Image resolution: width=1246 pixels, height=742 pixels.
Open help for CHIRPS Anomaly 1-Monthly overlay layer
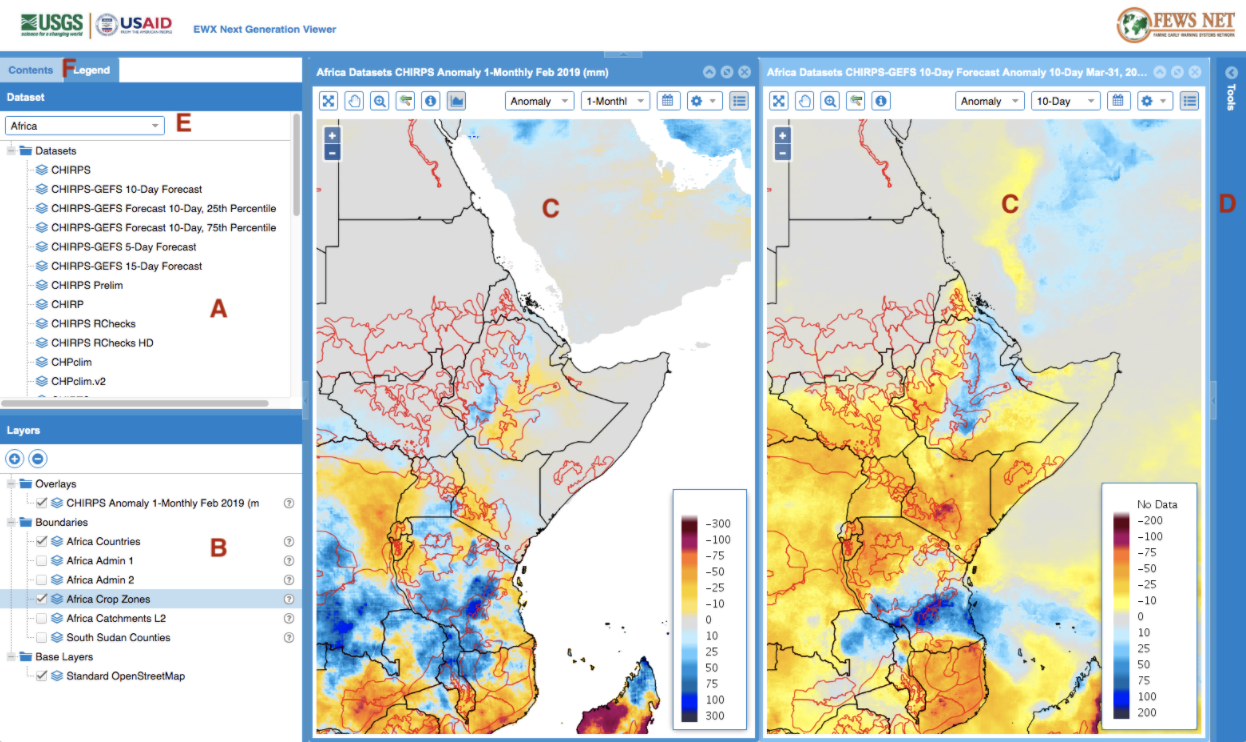[289, 503]
